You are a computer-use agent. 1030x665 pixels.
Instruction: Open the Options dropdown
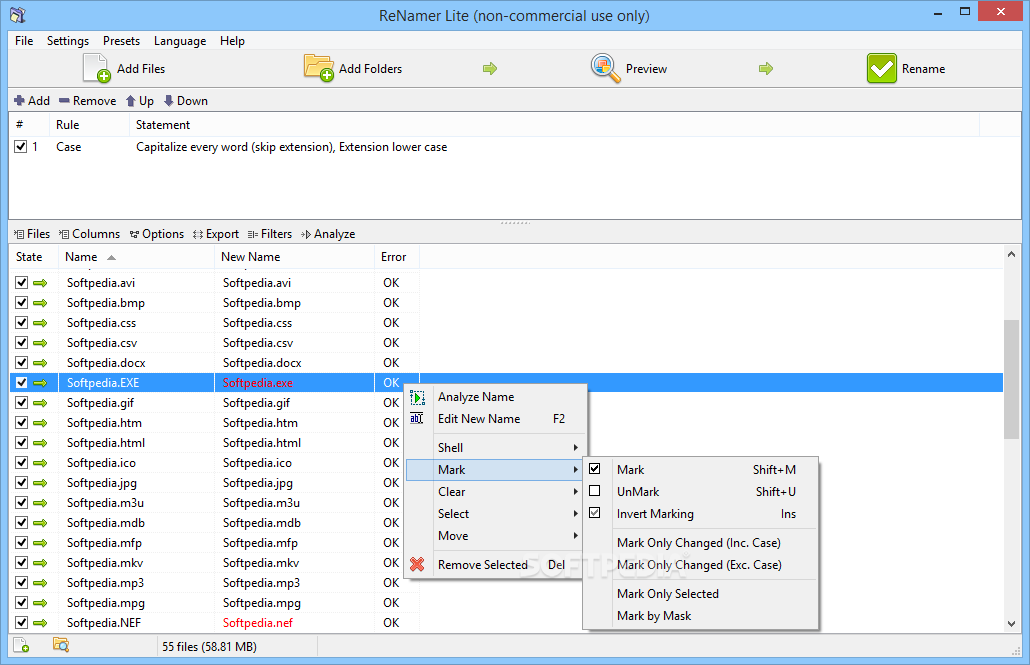(x=157, y=234)
